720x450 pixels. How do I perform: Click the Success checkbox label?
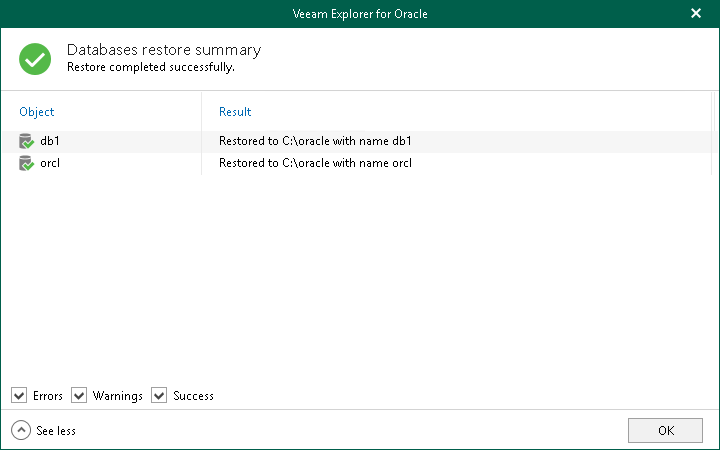193,396
